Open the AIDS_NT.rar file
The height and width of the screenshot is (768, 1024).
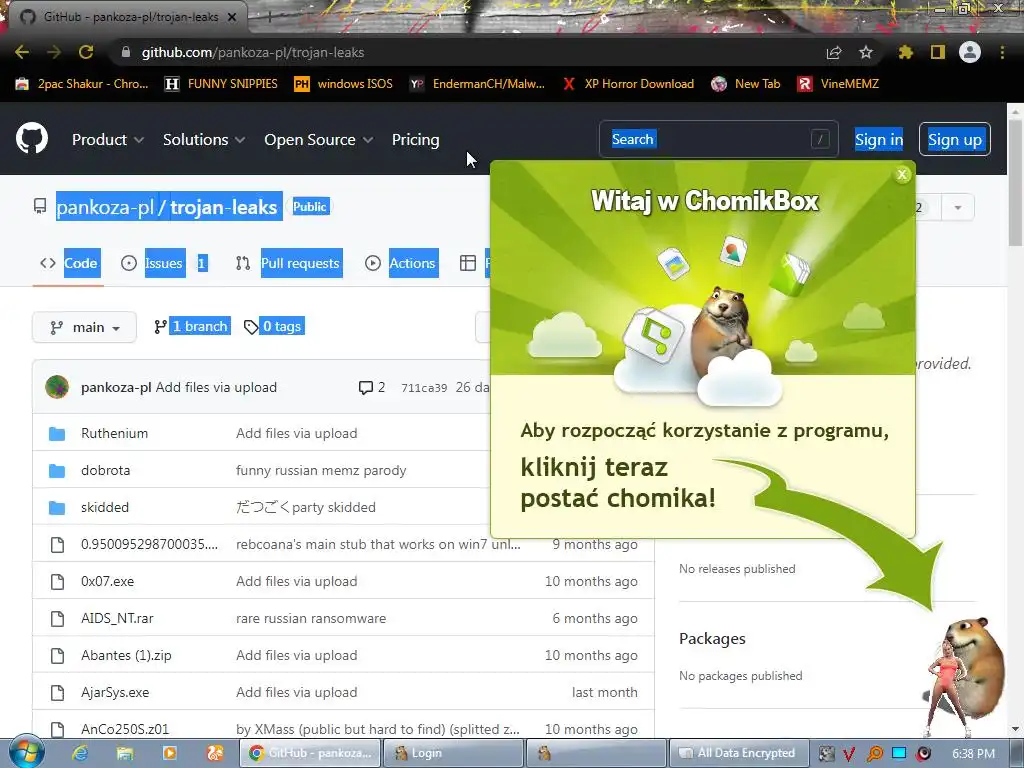[x=117, y=618]
